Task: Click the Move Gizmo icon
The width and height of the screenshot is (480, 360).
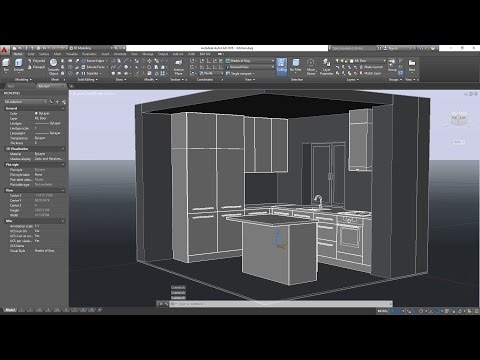Action: [311, 67]
